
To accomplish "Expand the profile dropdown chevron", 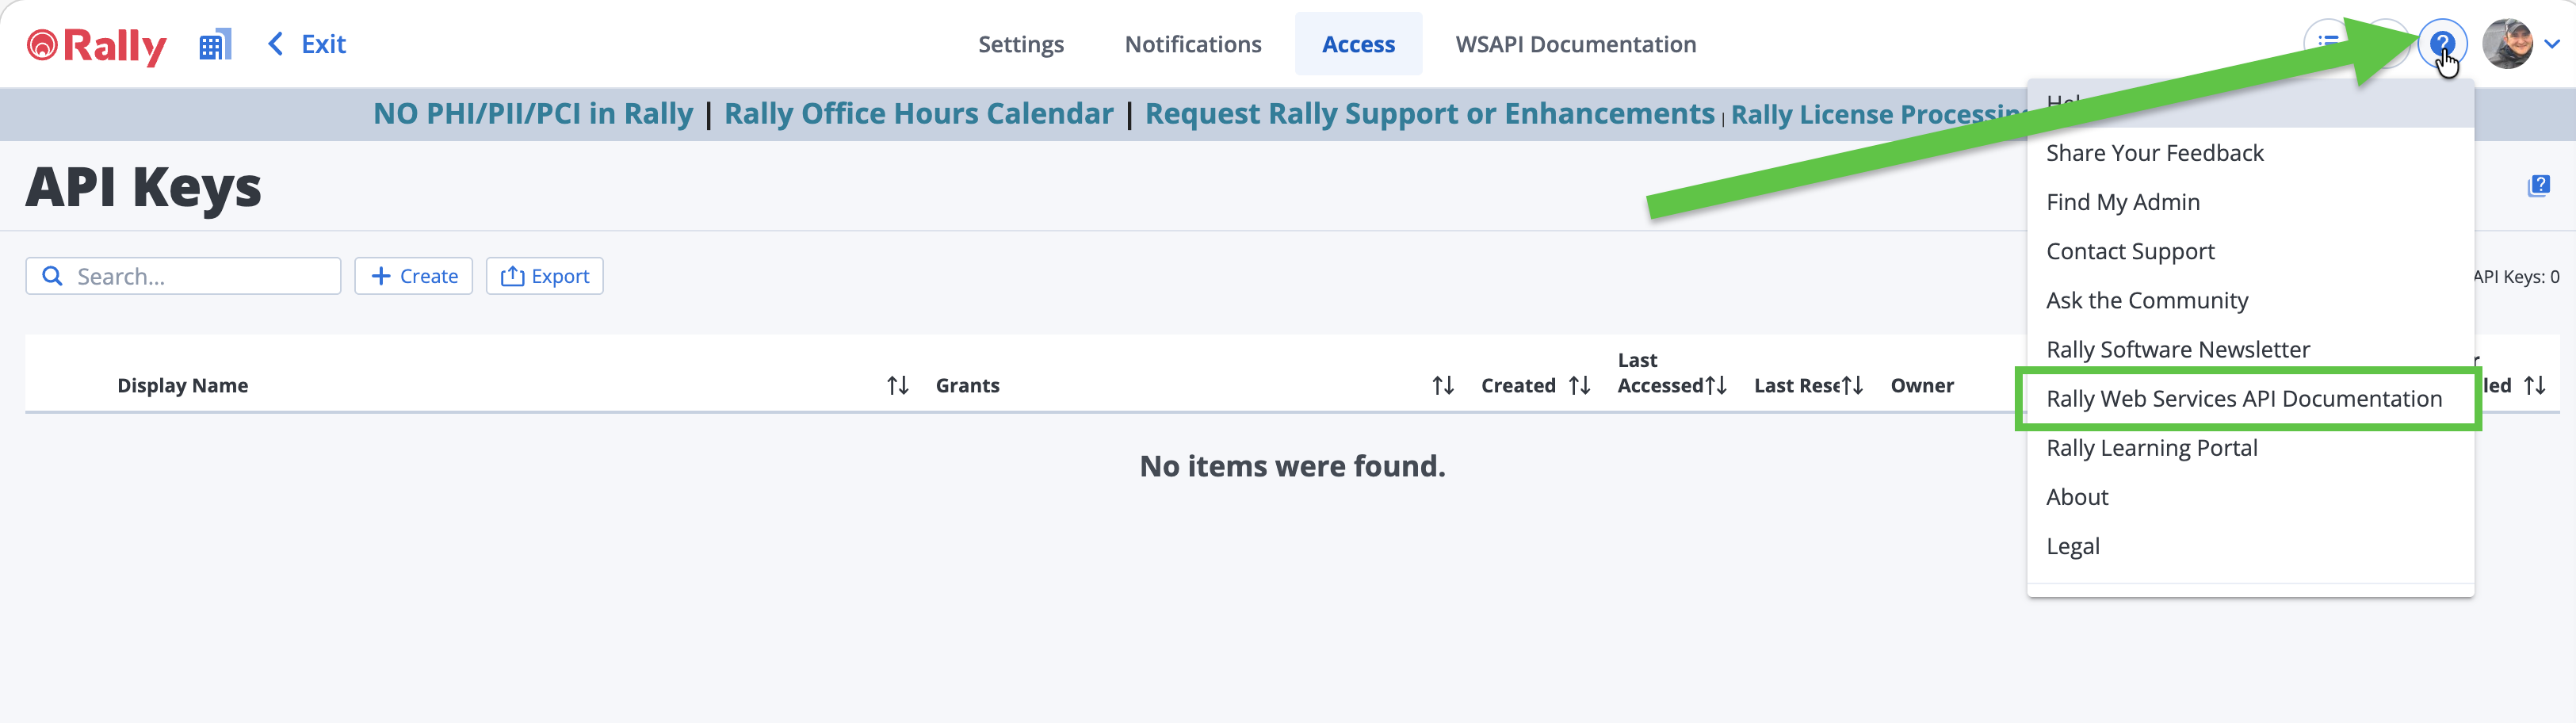I will tap(2551, 44).
